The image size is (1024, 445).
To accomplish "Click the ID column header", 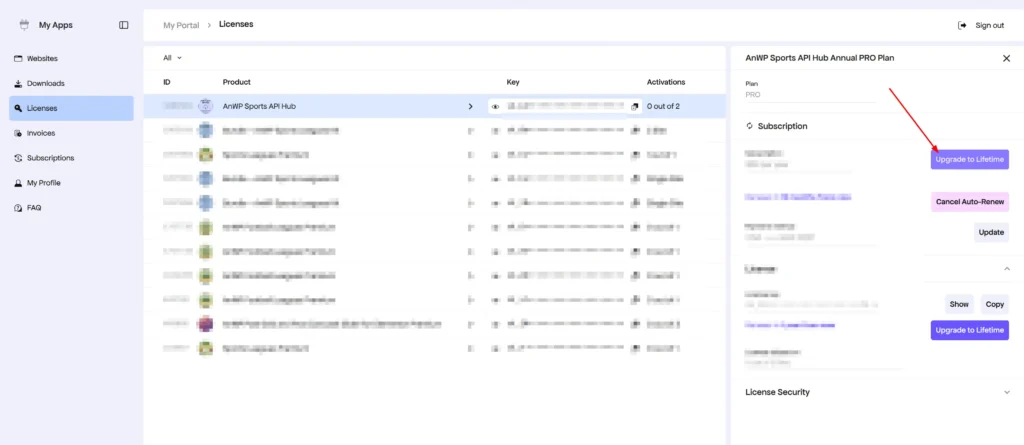I will click(167, 82).
